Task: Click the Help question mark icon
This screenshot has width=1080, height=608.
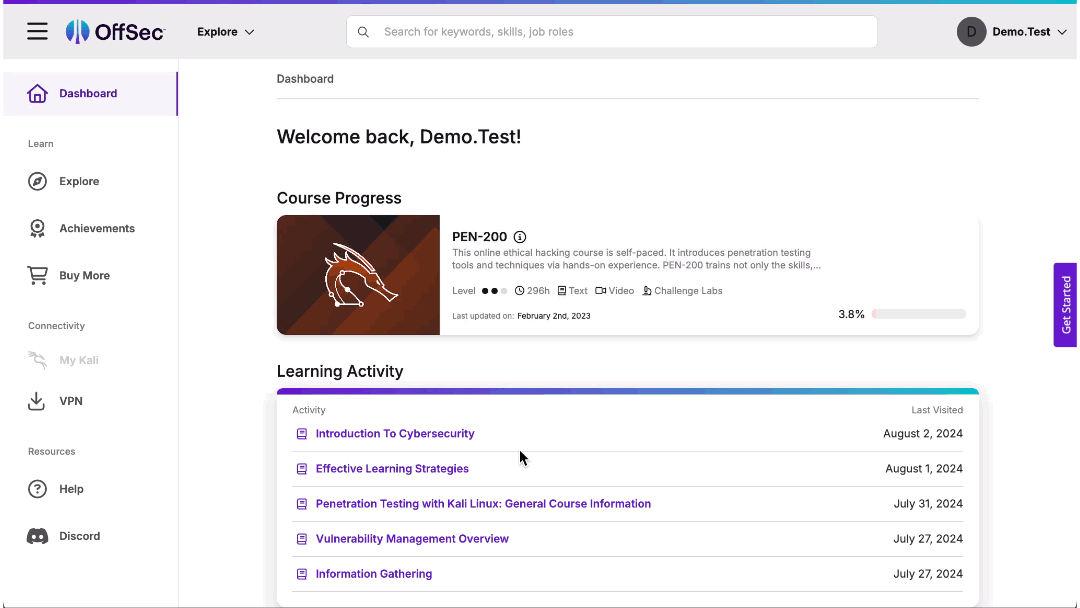Action: point(37,489)
